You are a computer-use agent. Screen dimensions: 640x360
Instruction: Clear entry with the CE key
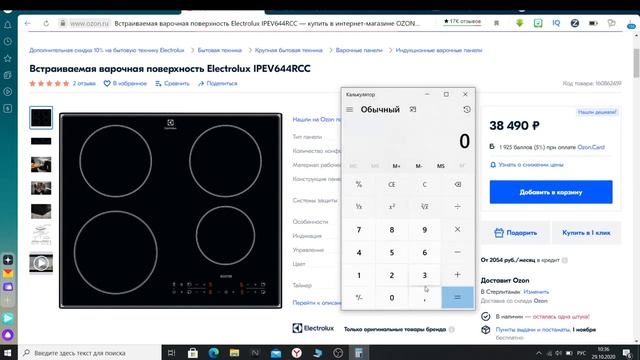pyautogui.click(x=391, y=184)
